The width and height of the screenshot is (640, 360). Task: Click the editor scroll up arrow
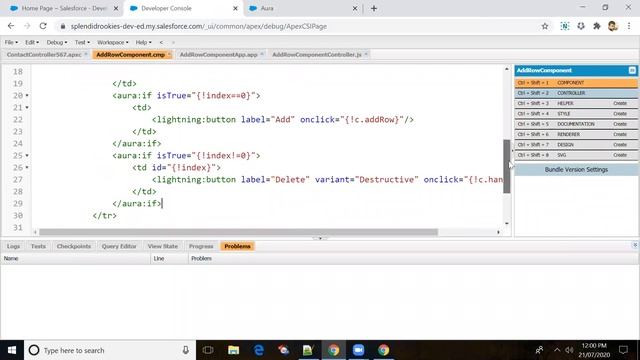[507, 69]
